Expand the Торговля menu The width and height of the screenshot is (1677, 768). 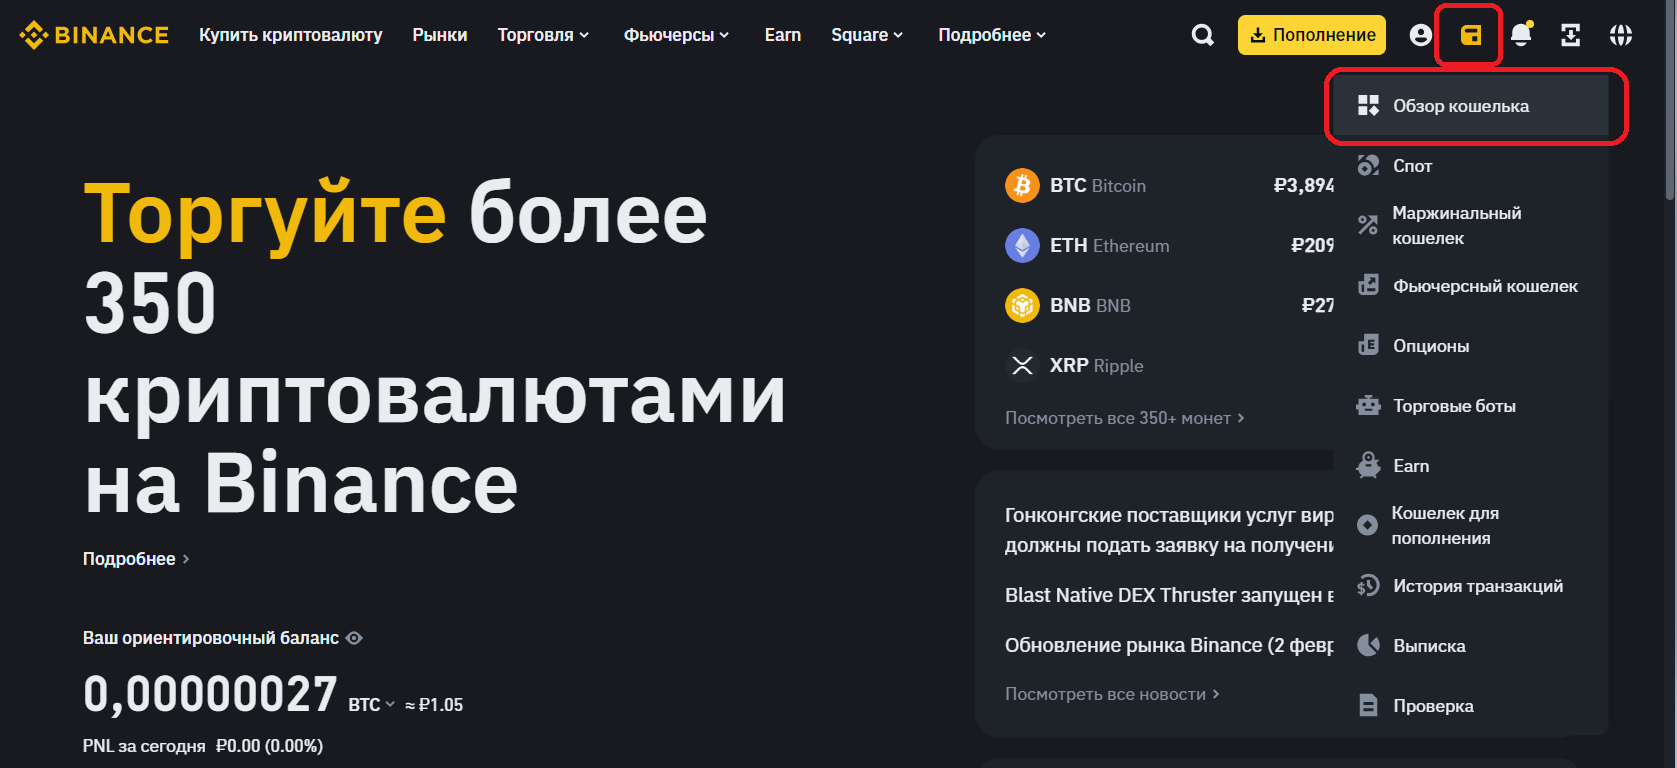[543, 35]
